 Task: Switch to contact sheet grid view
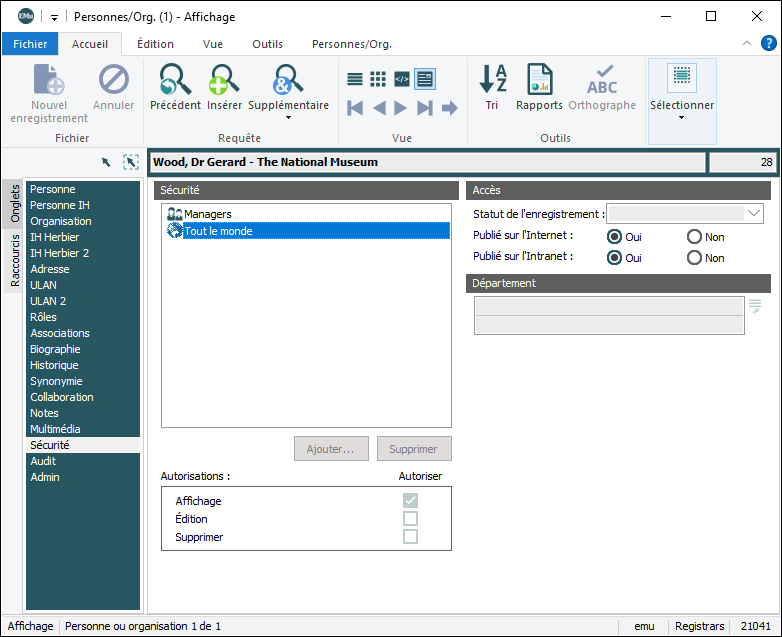[378, 79]
